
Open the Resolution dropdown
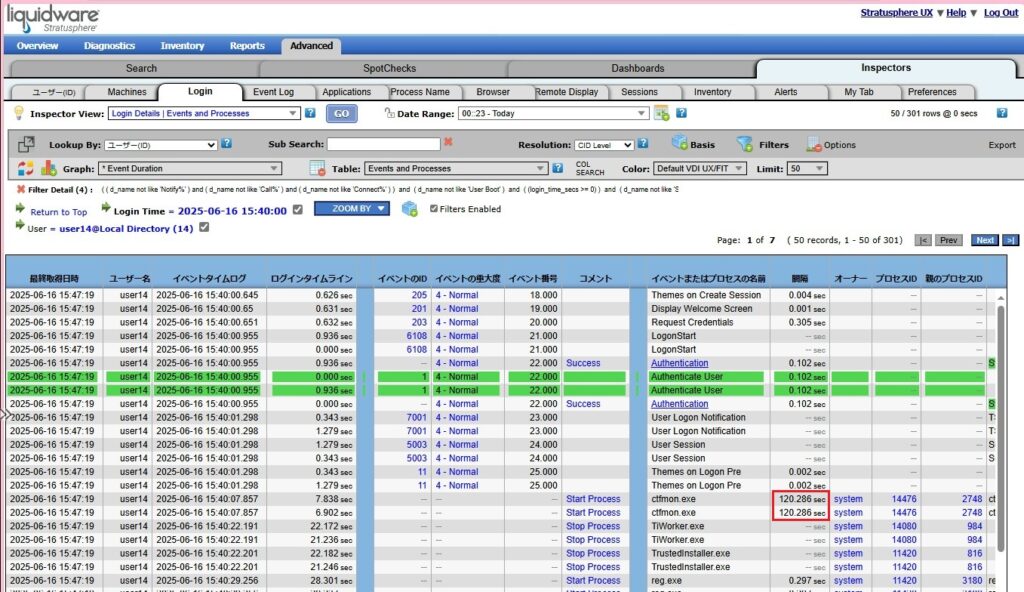coord(604,145)
